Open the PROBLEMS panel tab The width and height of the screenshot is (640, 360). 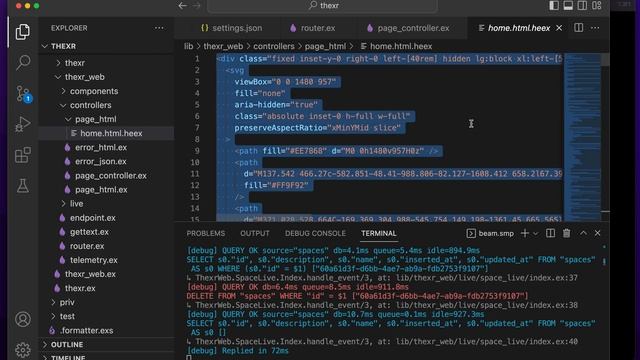pos(206,233)
